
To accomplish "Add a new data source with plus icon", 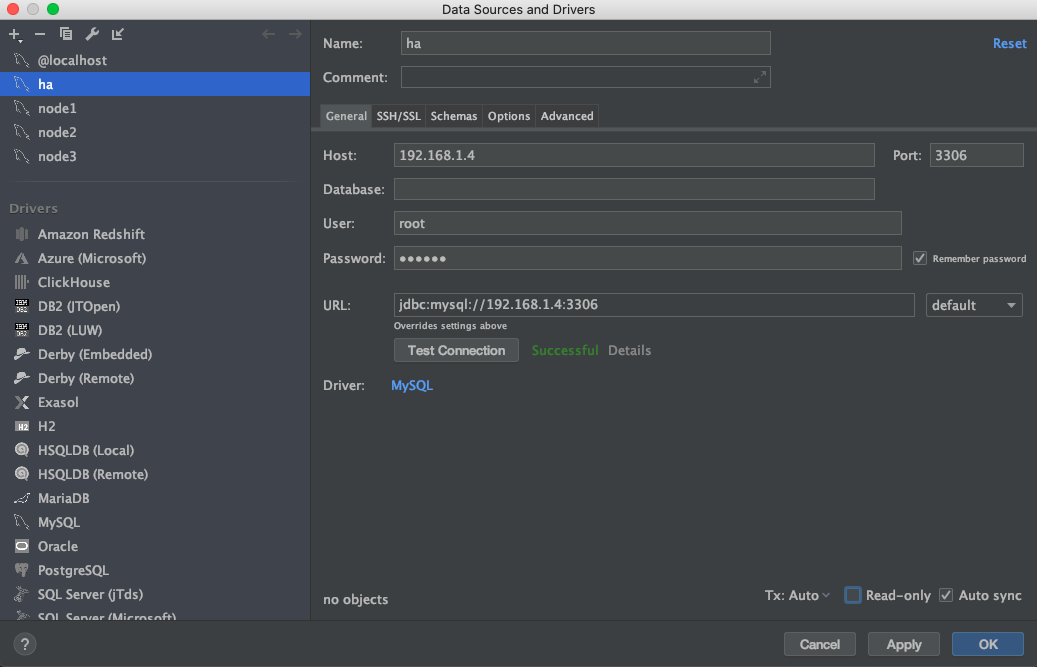I will (x=15, y=34).
